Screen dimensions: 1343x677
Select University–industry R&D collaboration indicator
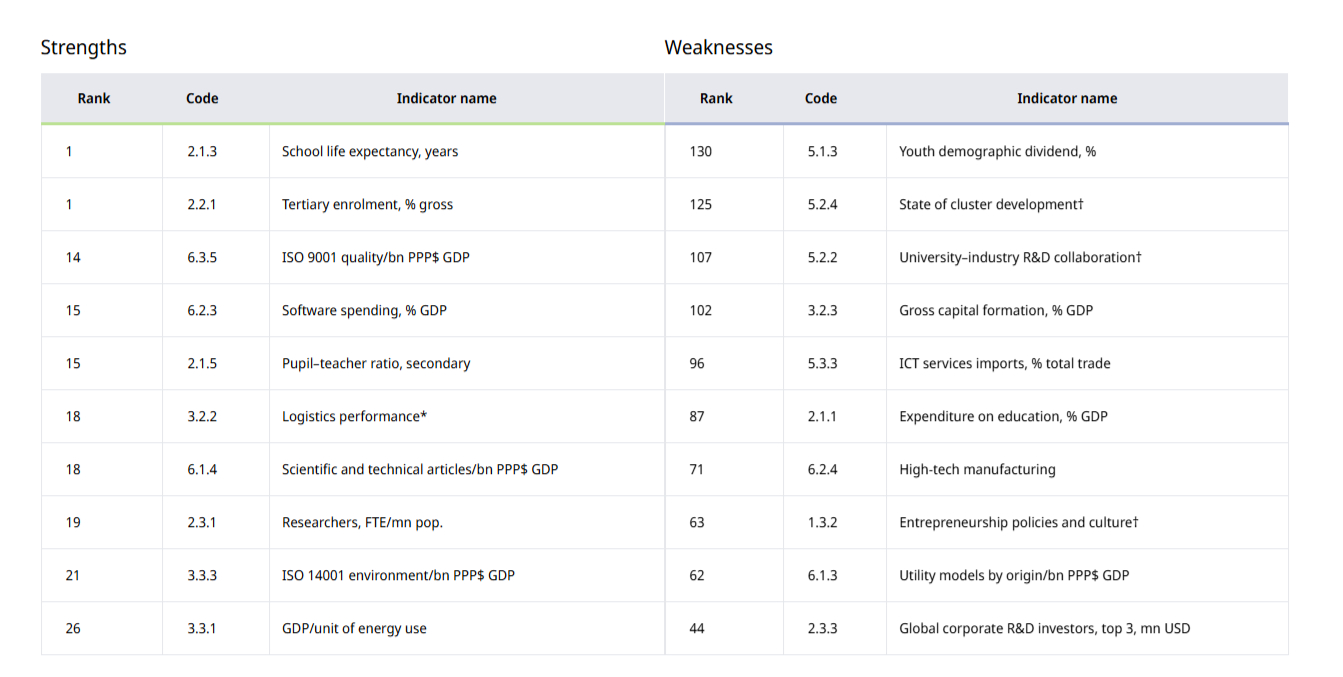click(1020, 258)
